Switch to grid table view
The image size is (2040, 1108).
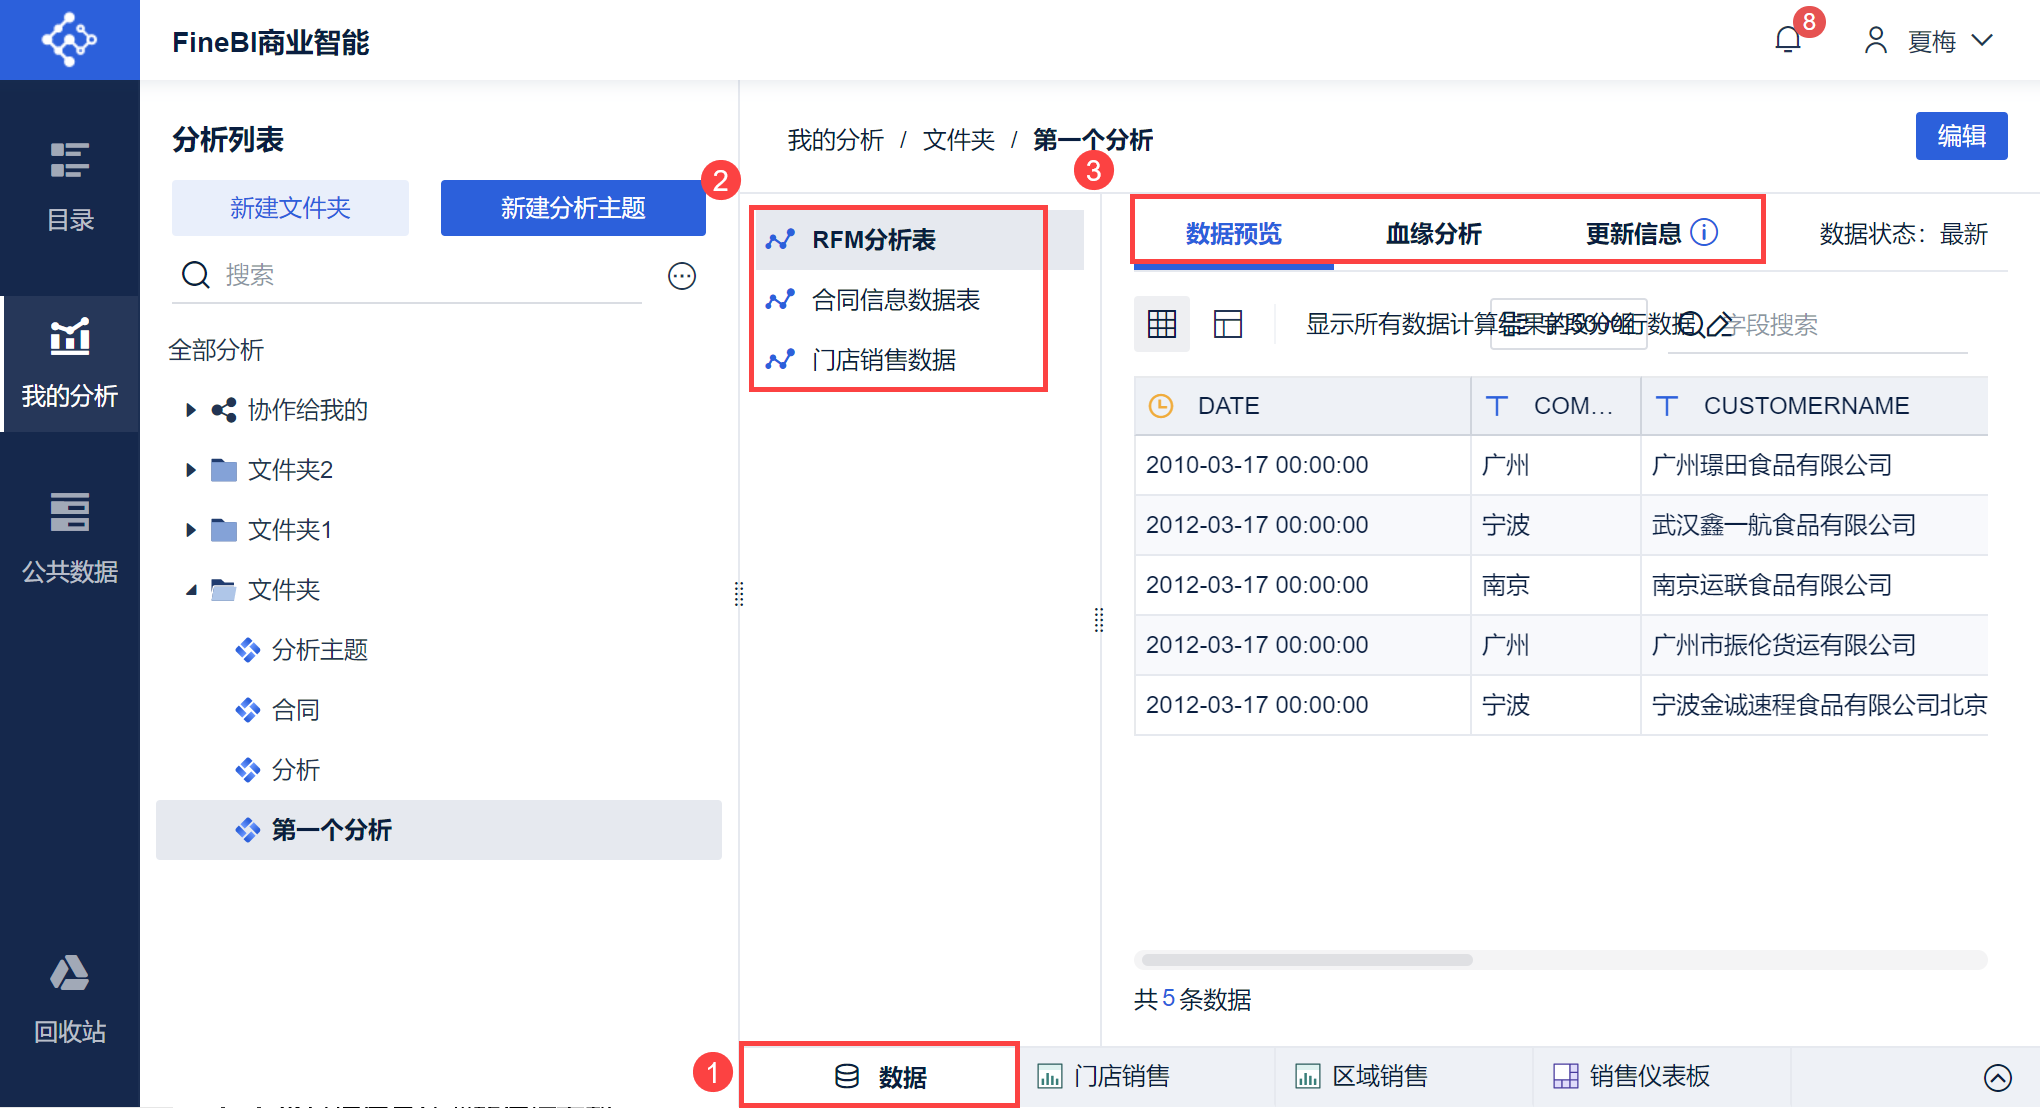(x=1162, y=324)
